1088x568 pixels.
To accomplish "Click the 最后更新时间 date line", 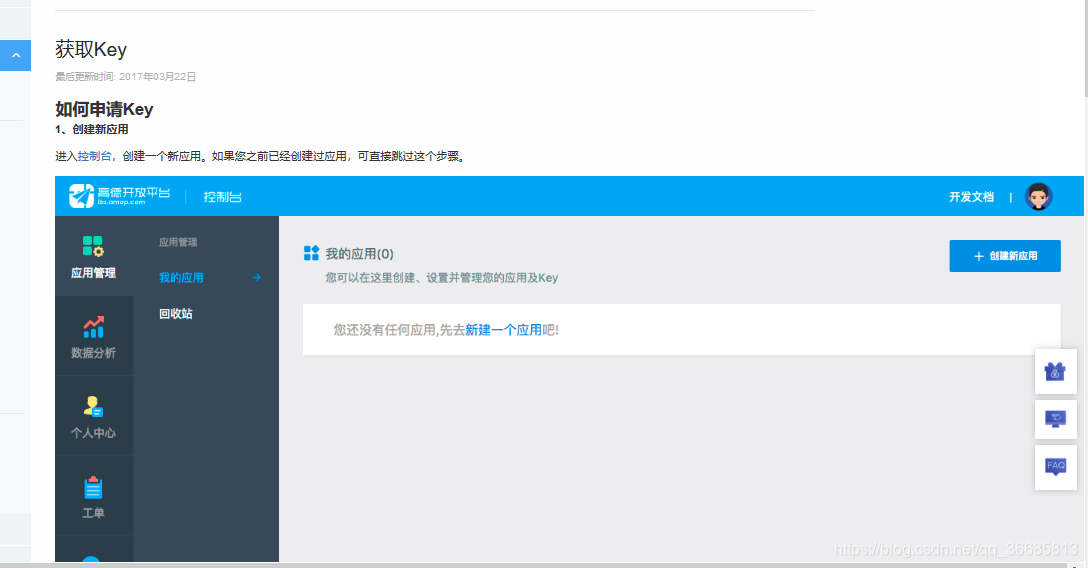I will tap(126, 77).
